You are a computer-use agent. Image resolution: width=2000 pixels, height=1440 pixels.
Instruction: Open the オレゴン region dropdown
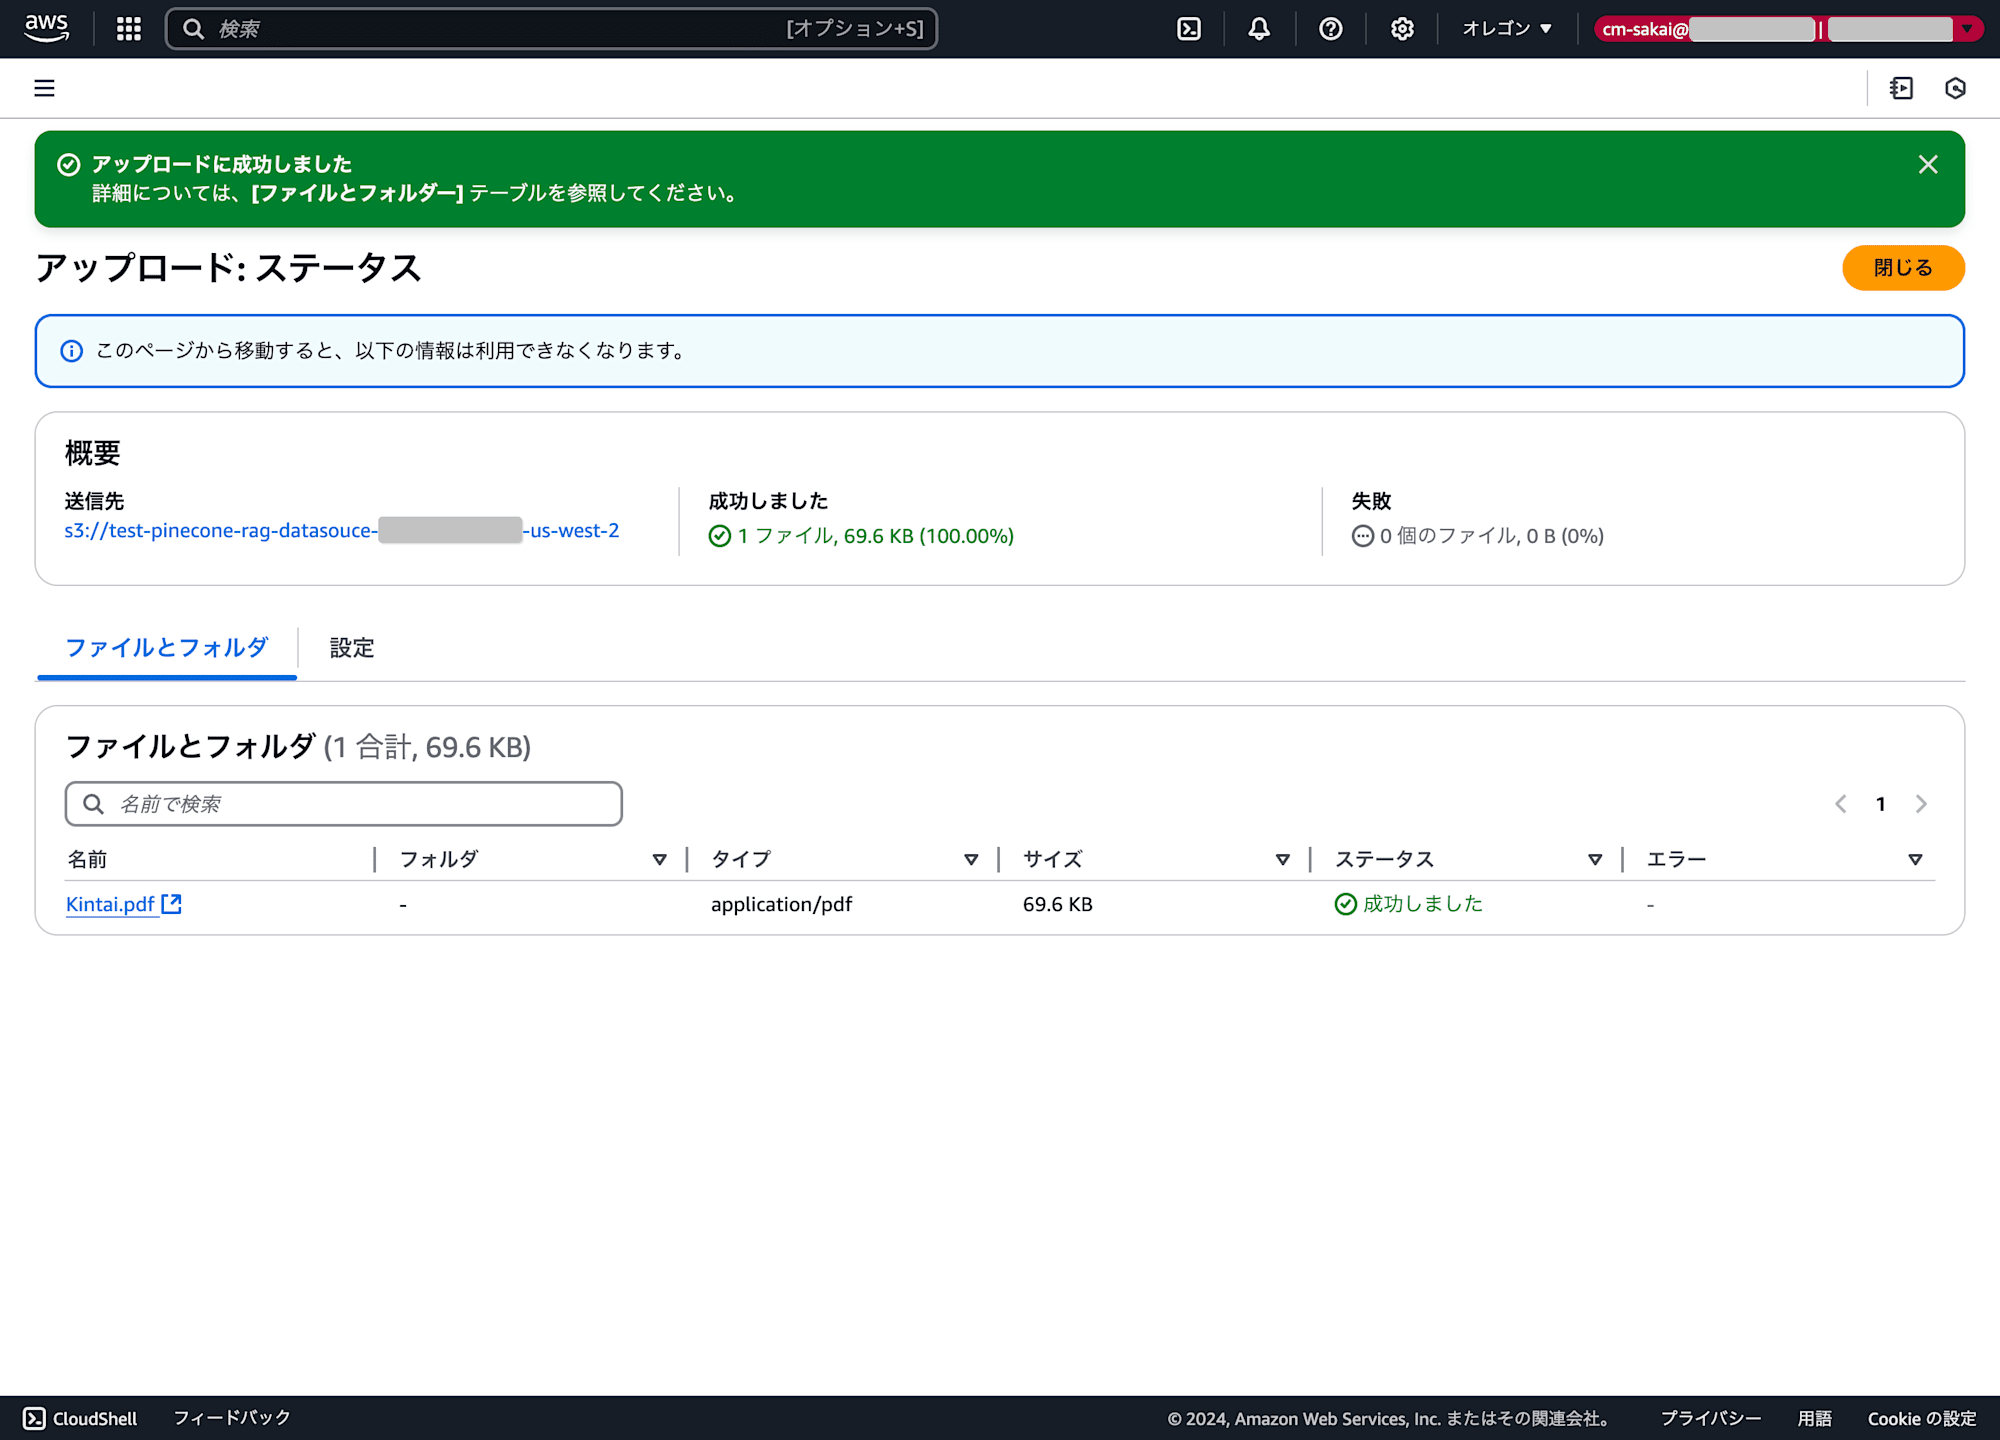click(1507, 29)
